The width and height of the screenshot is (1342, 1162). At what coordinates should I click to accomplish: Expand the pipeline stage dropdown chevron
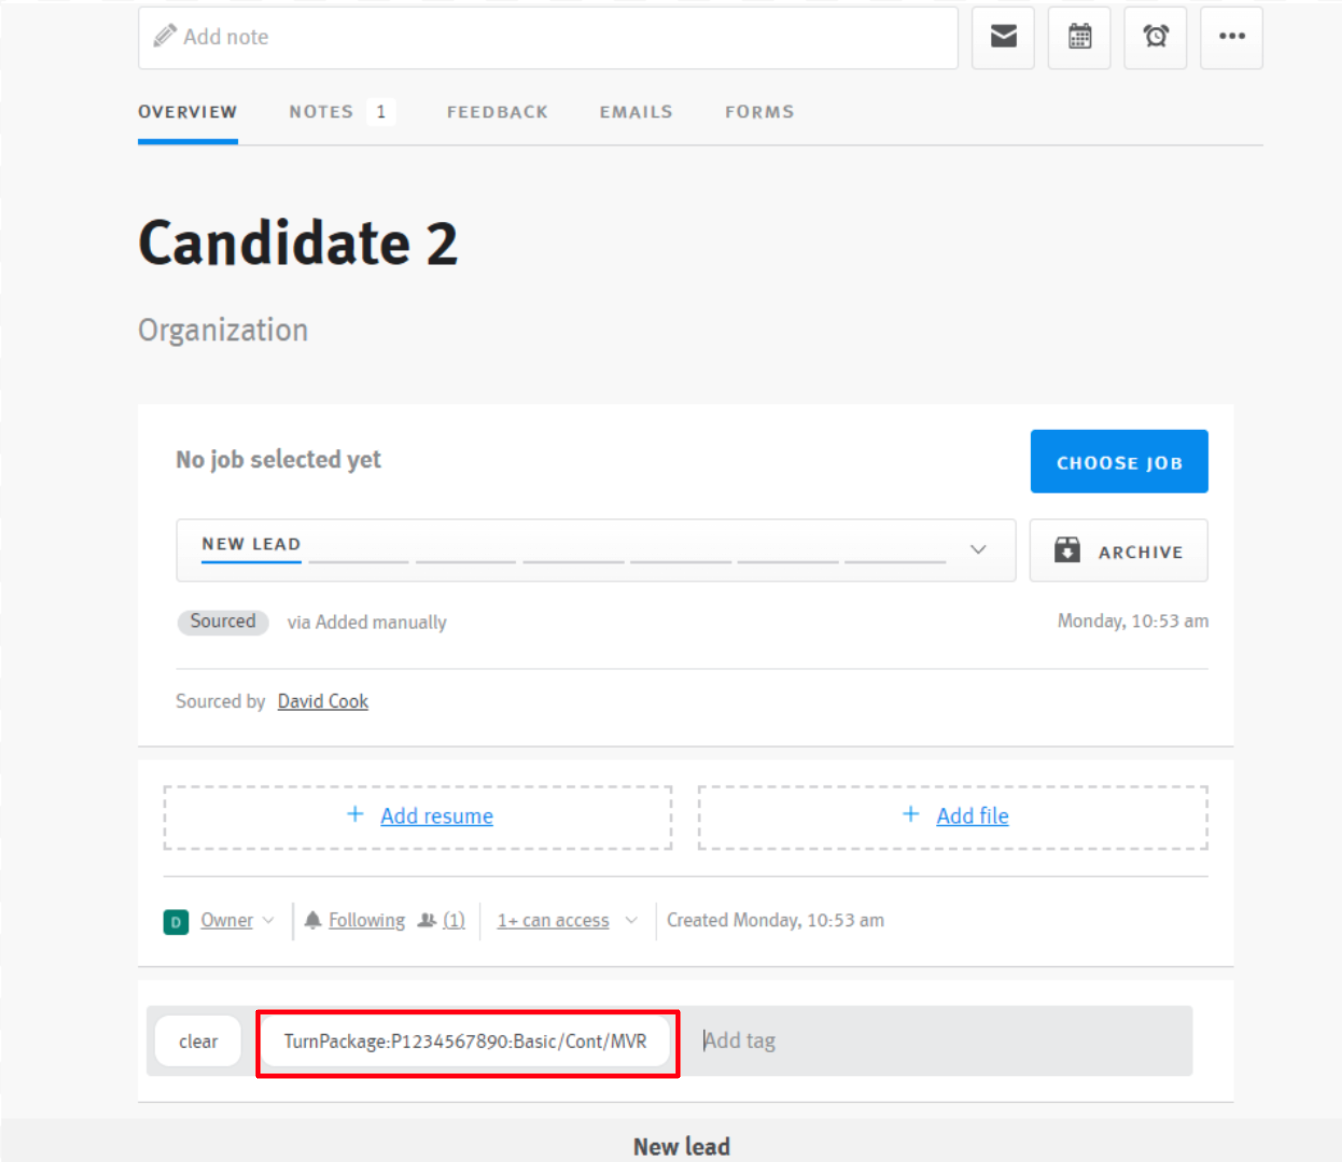point(978,549)
